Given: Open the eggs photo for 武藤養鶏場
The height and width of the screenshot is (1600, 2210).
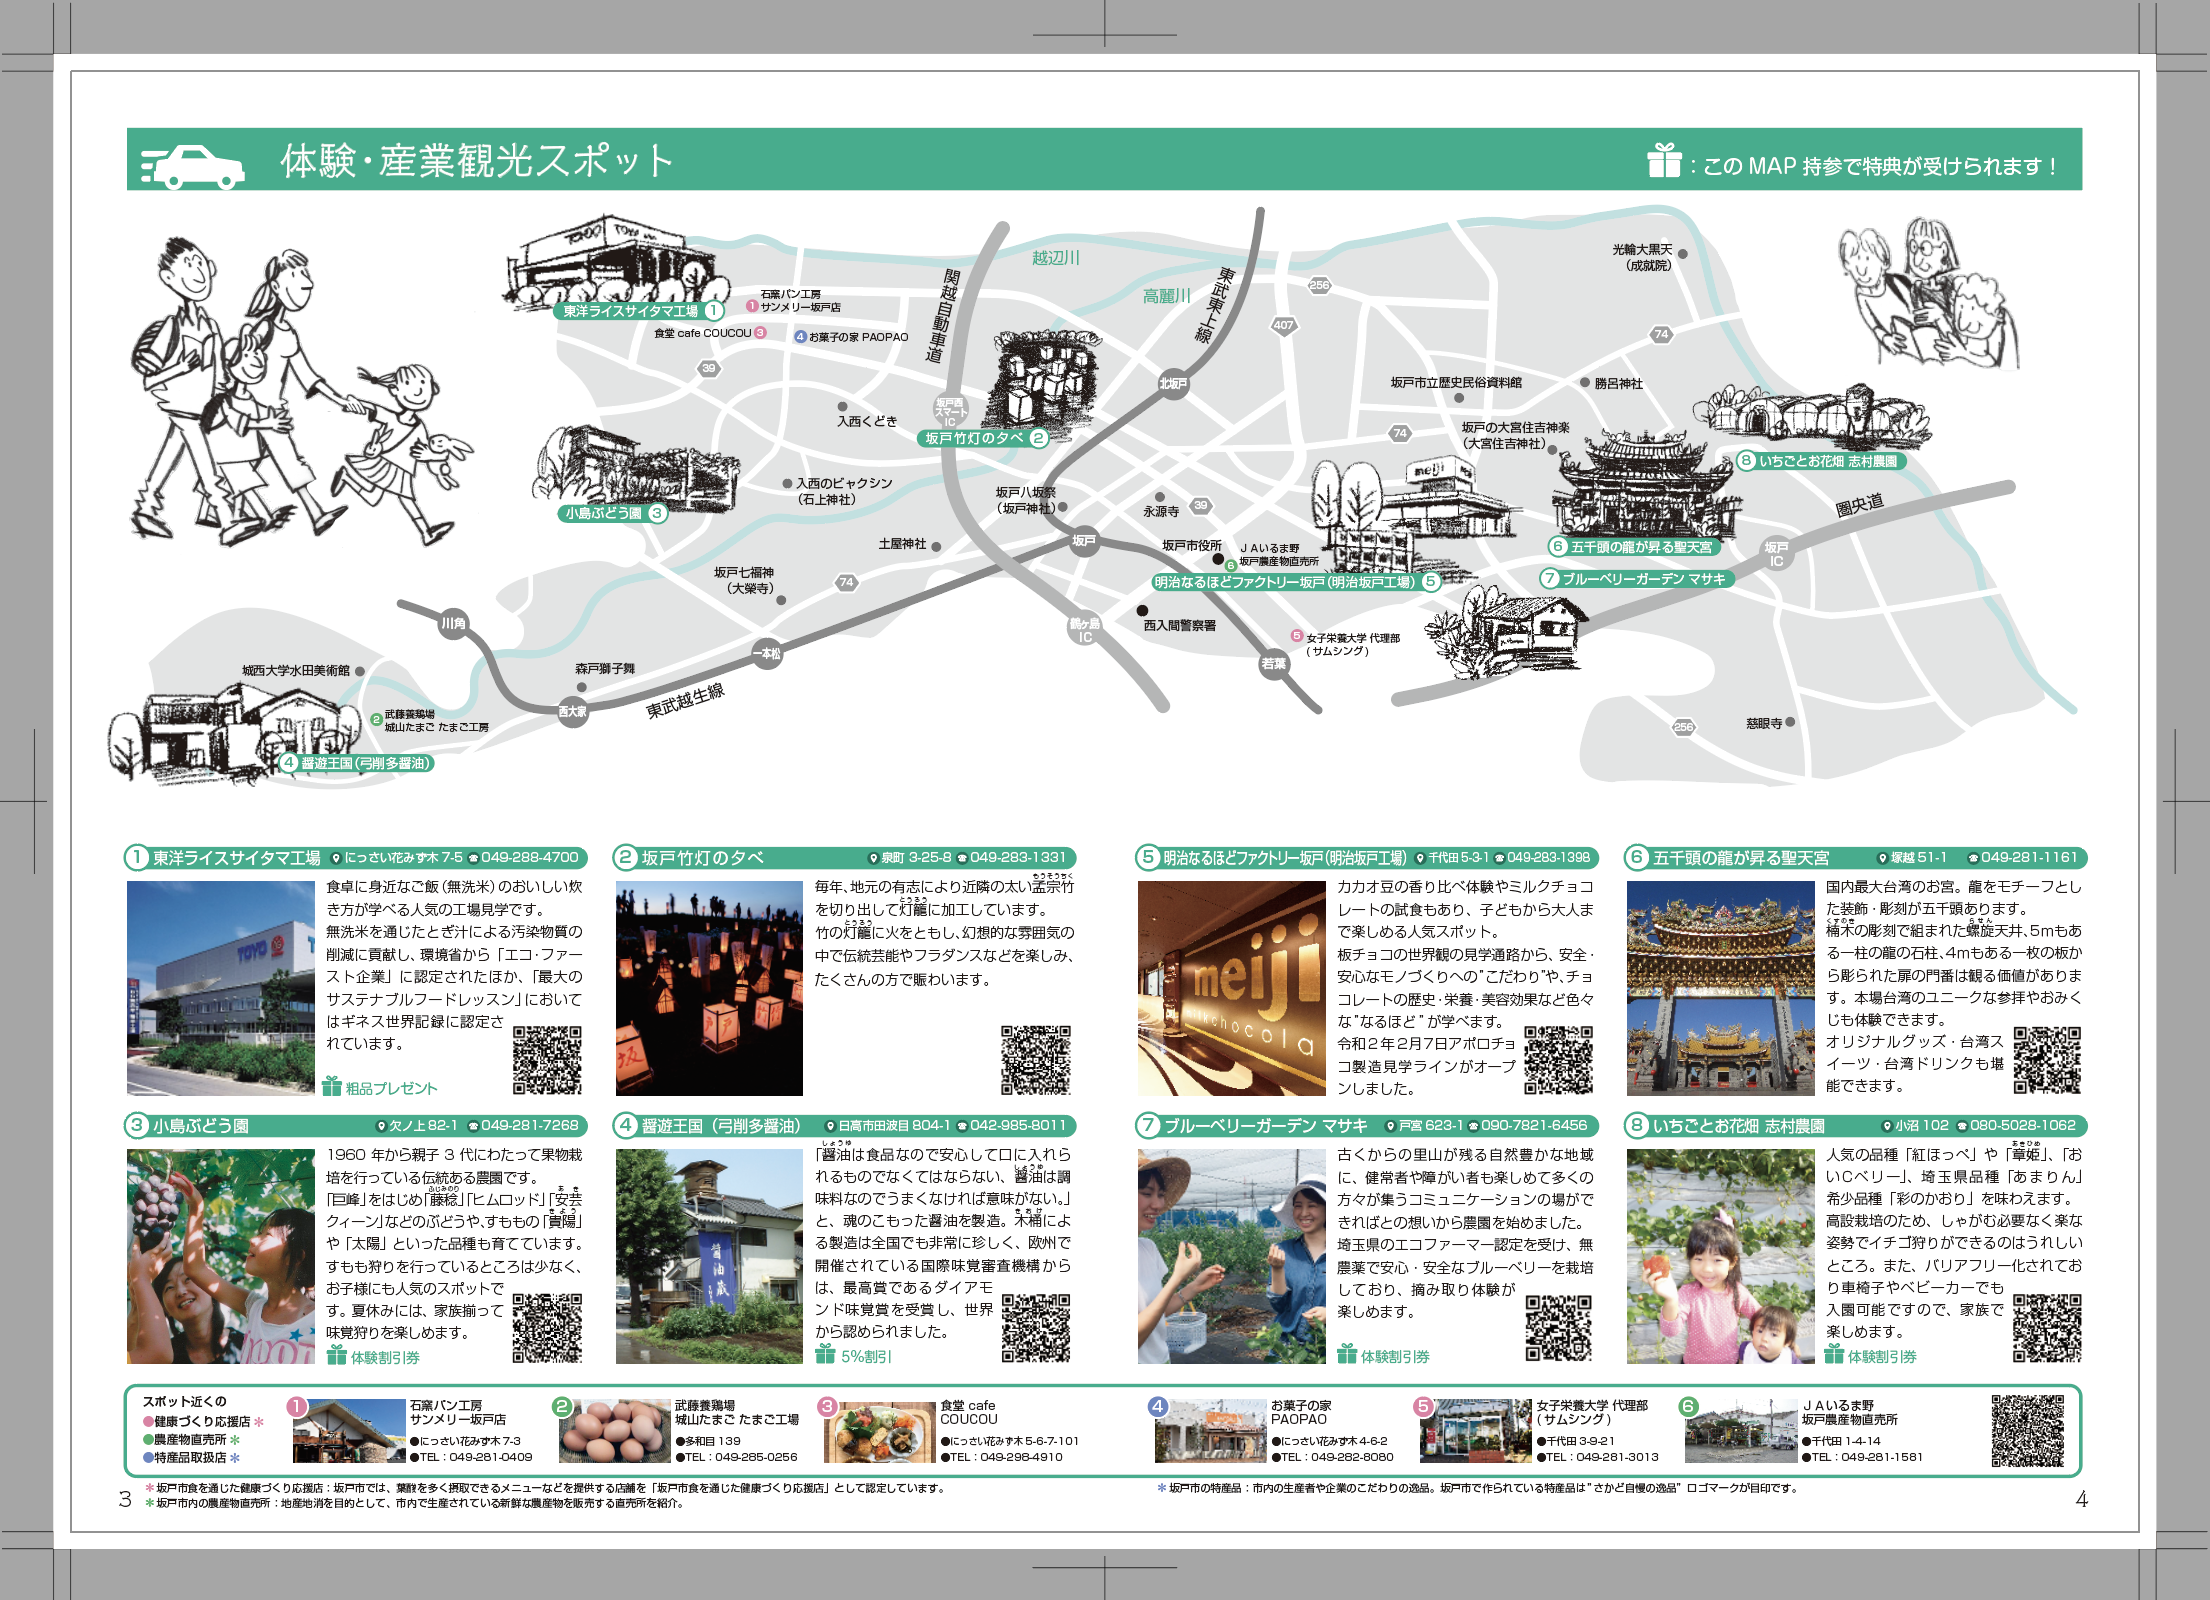Looking at the screenshot, I should pos(614,1431).
